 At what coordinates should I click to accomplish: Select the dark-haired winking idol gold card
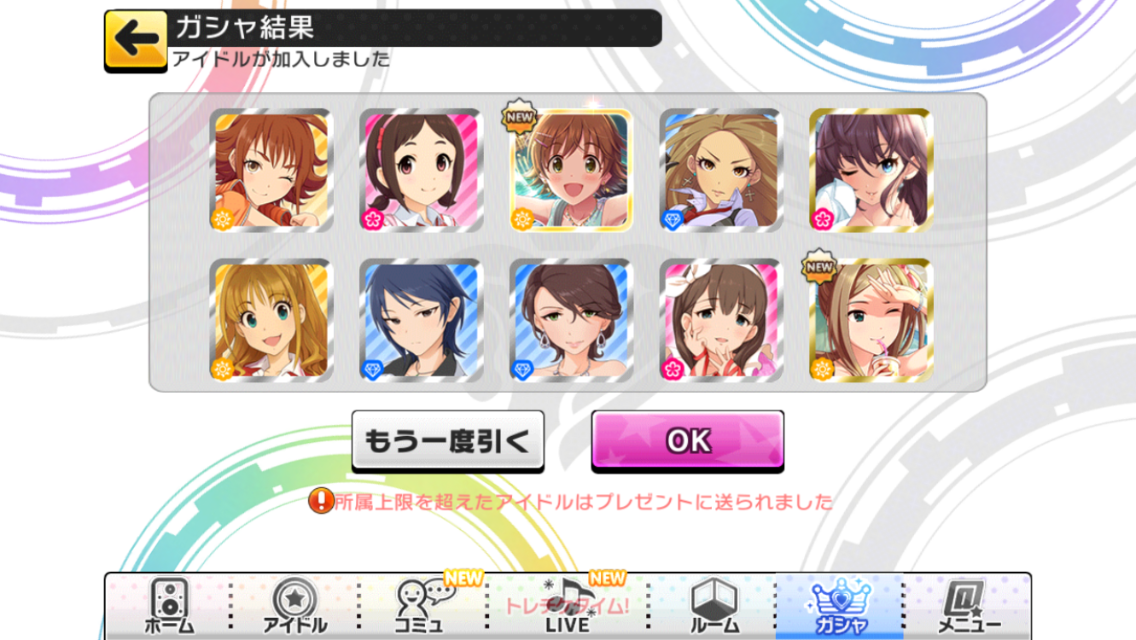pyautogui.click(x=871, y=170)
